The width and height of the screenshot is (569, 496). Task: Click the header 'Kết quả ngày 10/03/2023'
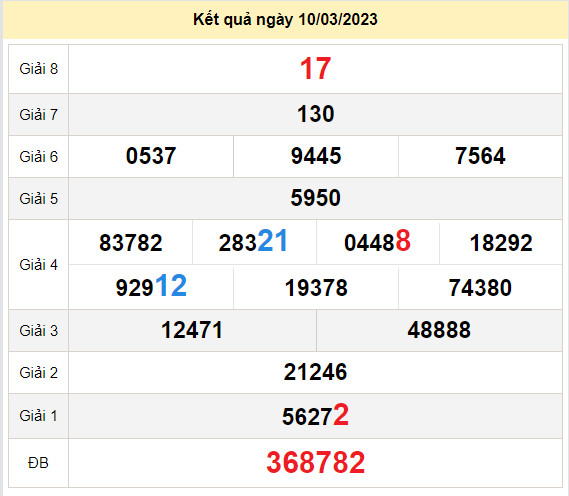(x=285, y=20)
